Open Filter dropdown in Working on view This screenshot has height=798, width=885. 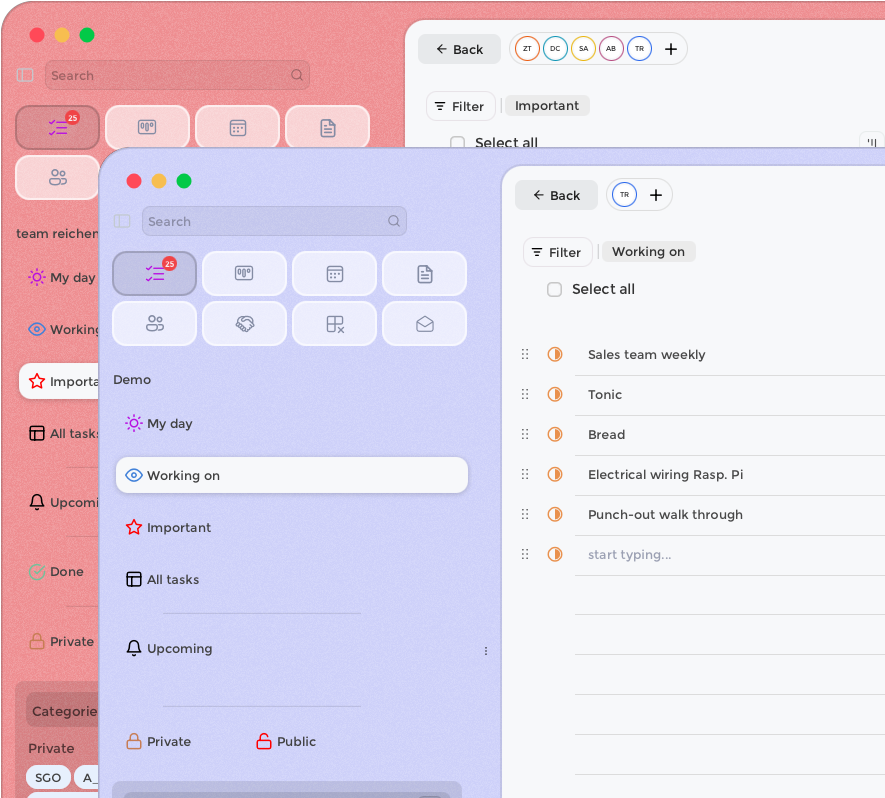(557, 252)
